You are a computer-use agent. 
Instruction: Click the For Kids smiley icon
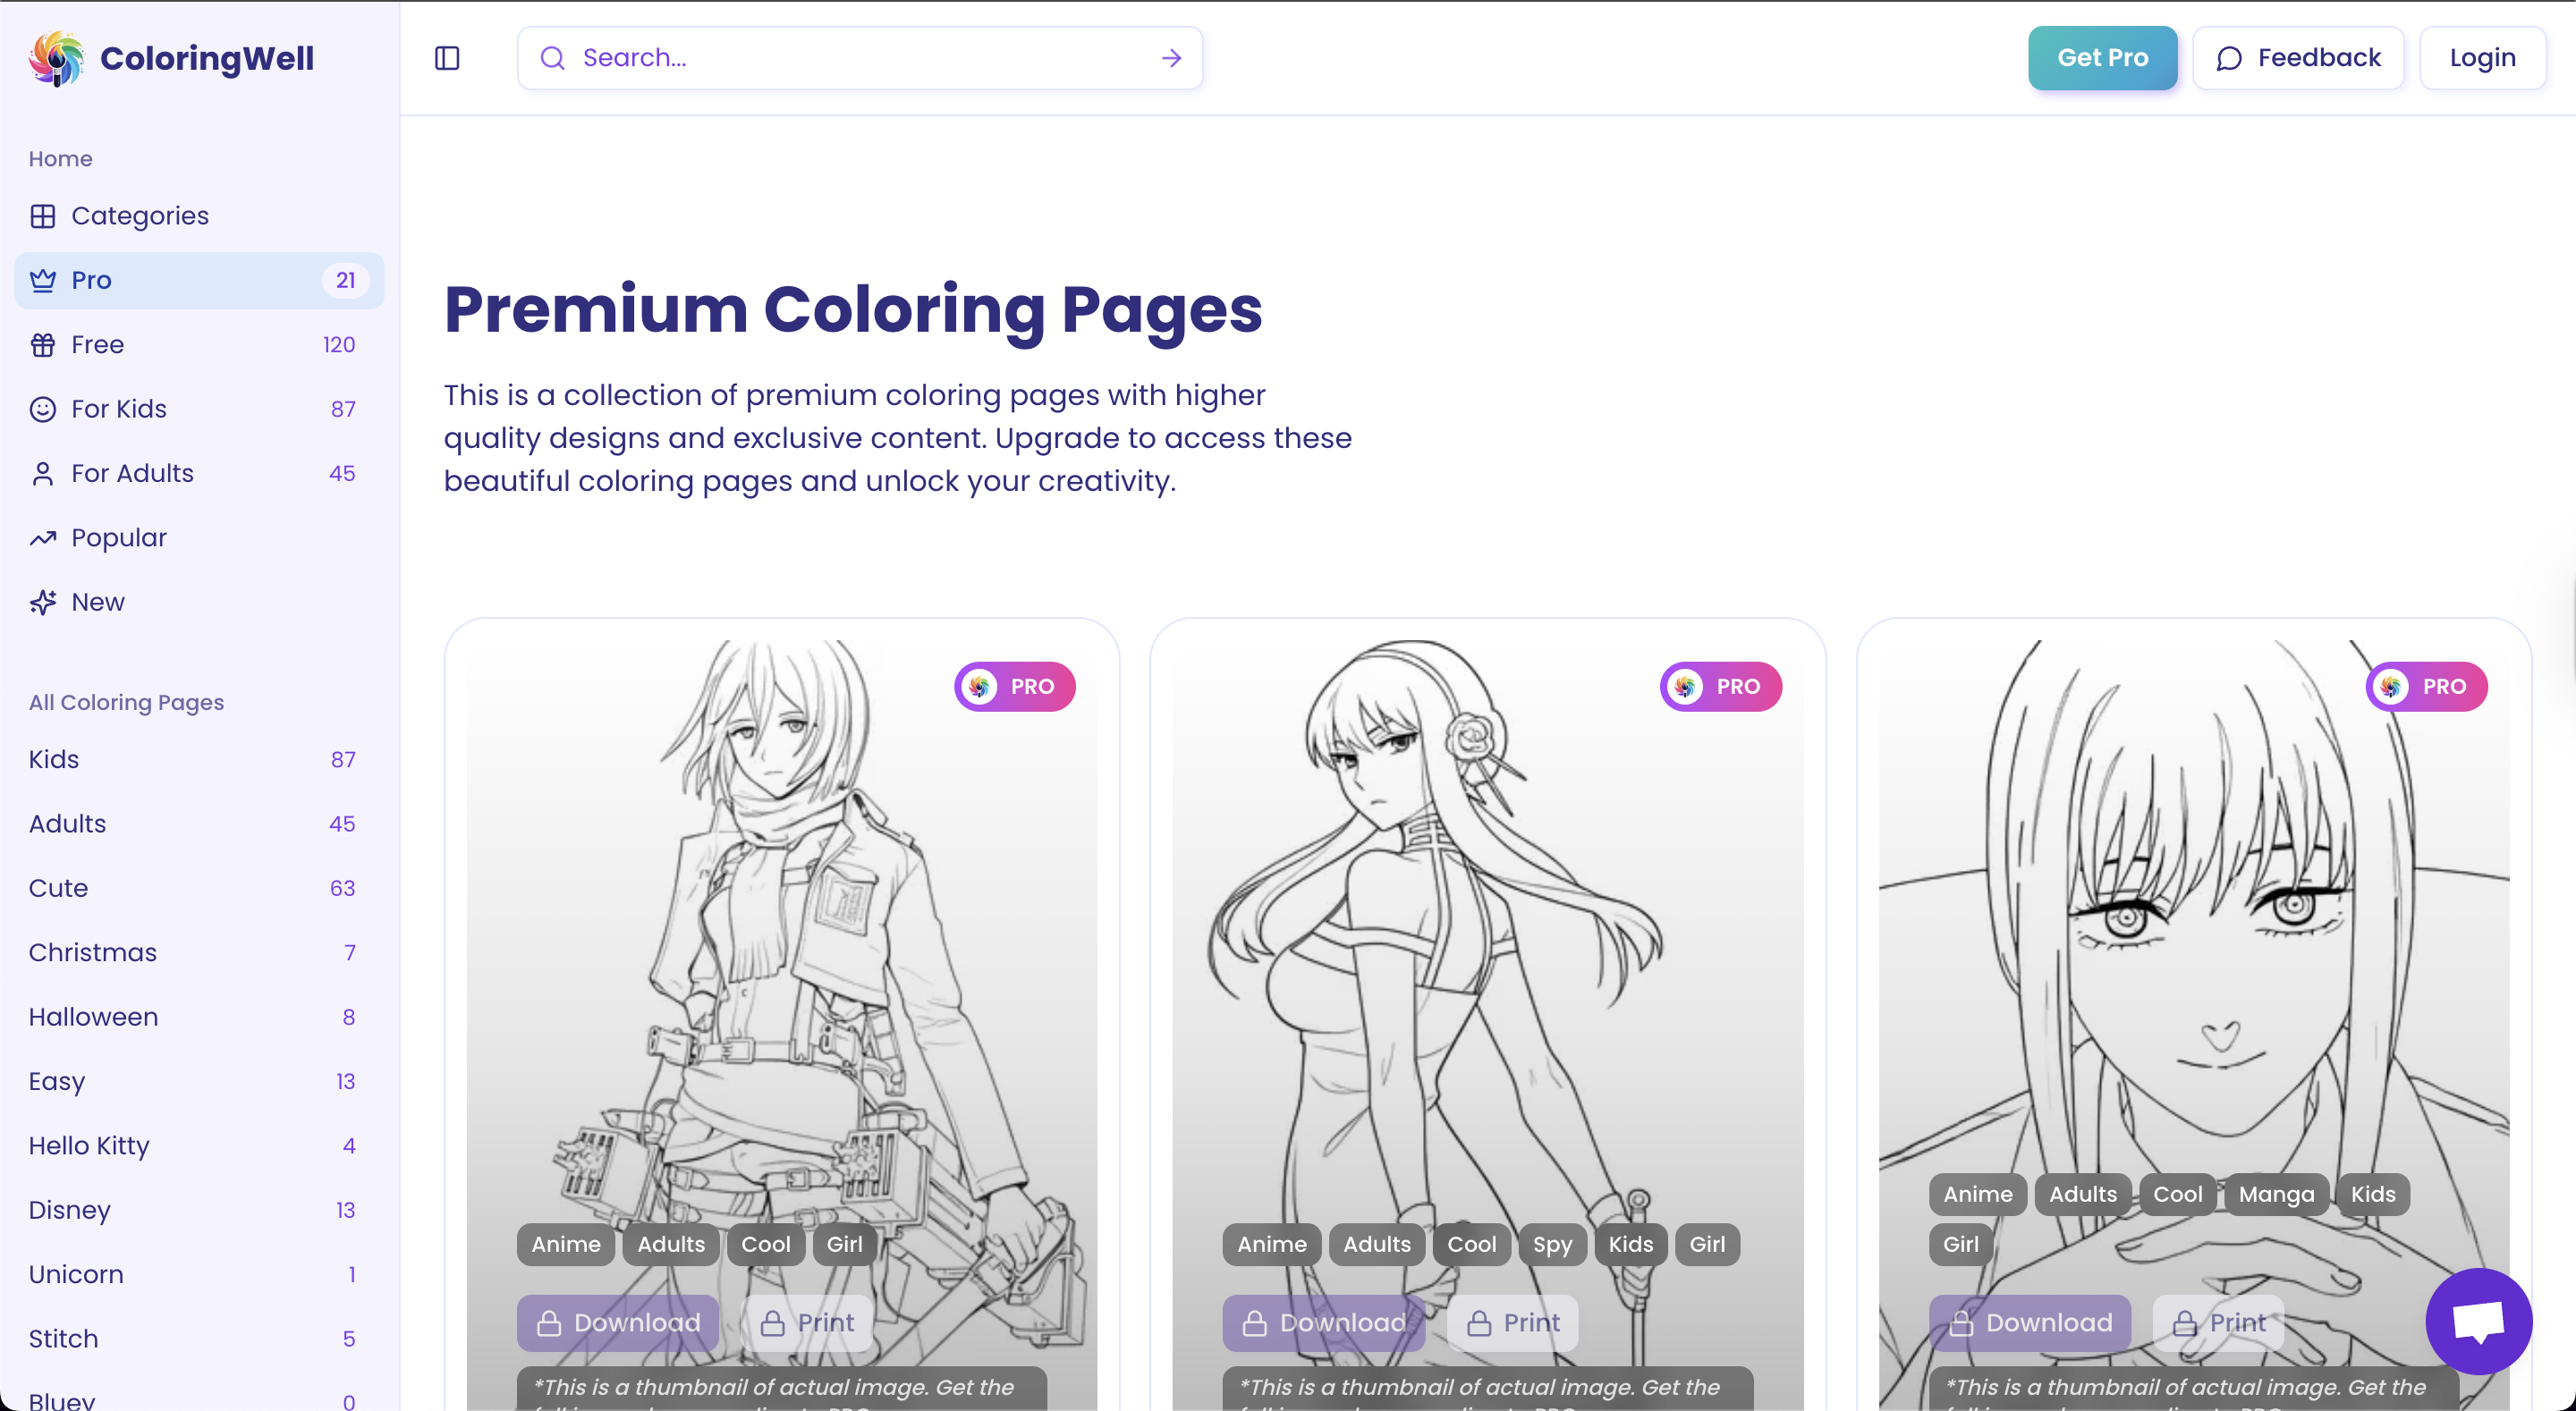(43, 409)
